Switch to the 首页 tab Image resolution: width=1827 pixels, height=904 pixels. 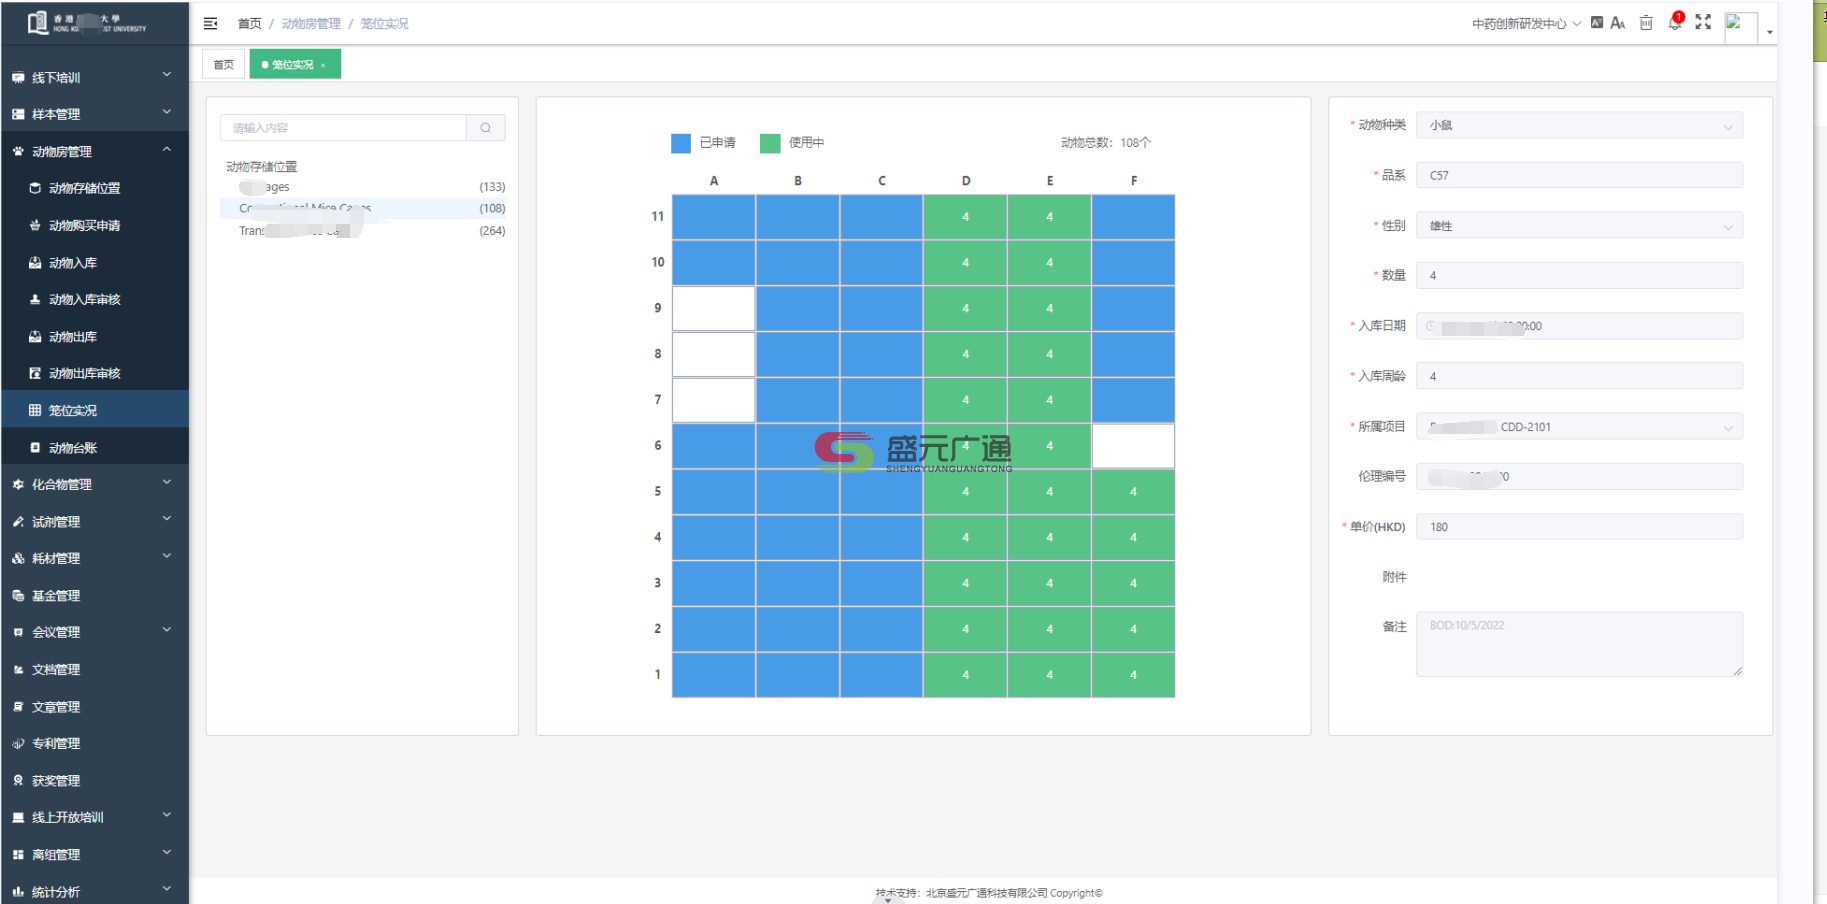click(x=223, y=65)
